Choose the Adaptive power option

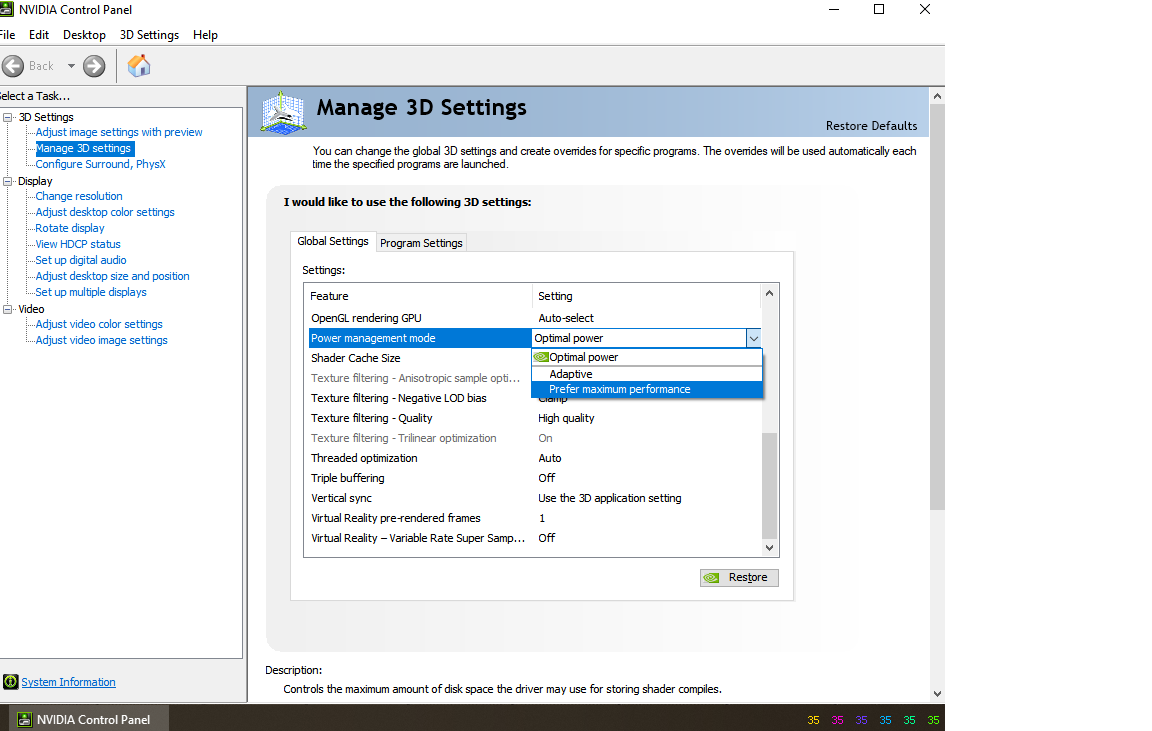(x=570, y=374)
